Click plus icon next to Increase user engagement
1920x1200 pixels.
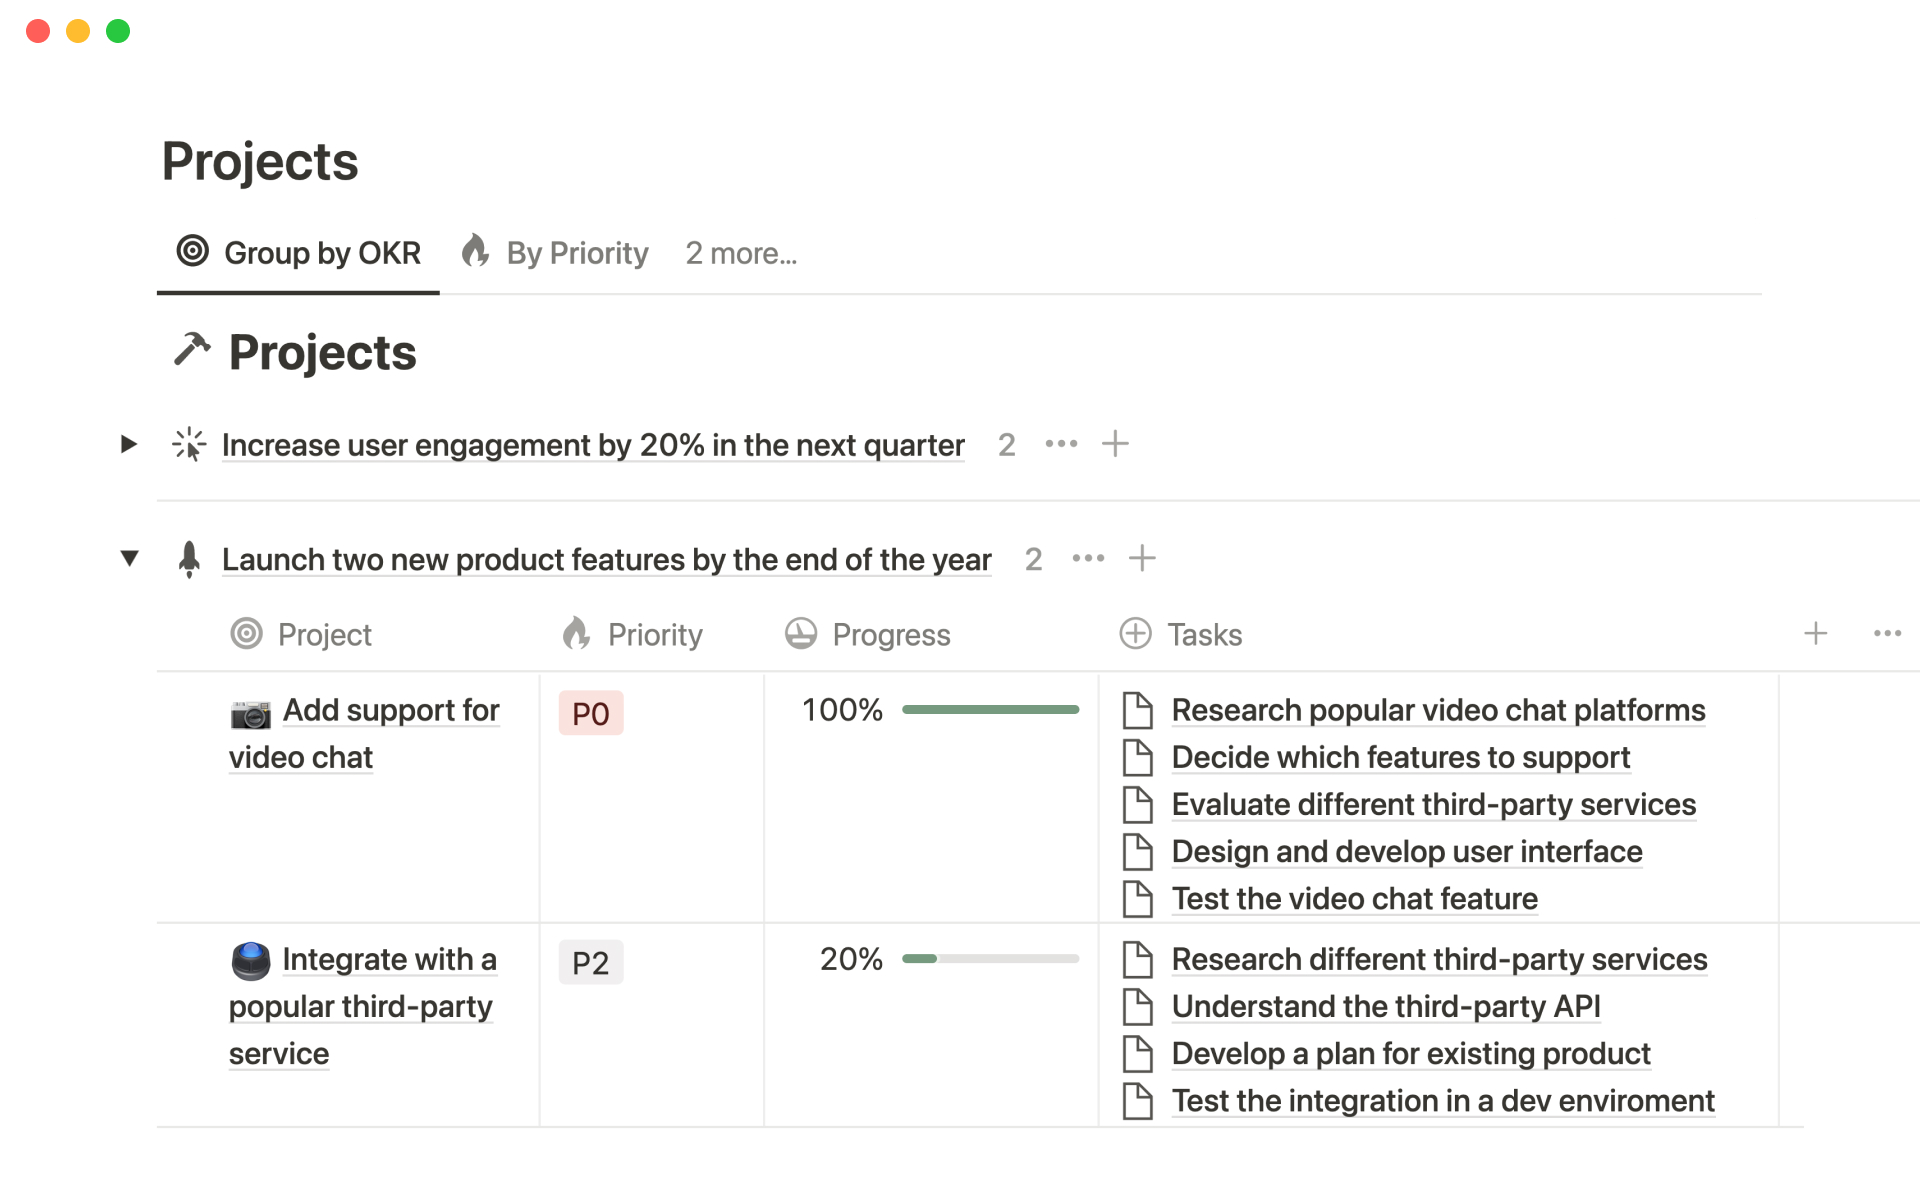point(1115,444)
